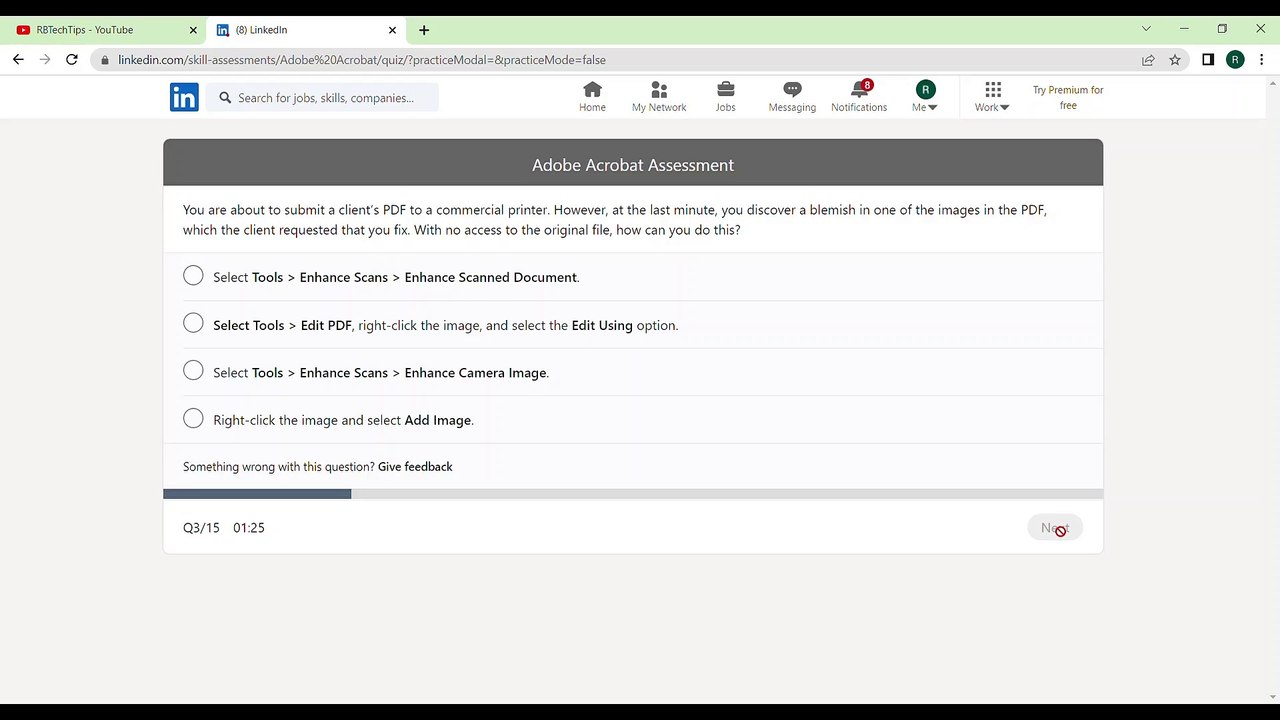1280x720 pixels.
Task: Click the quiz progress bar
Action: (633, 494)
